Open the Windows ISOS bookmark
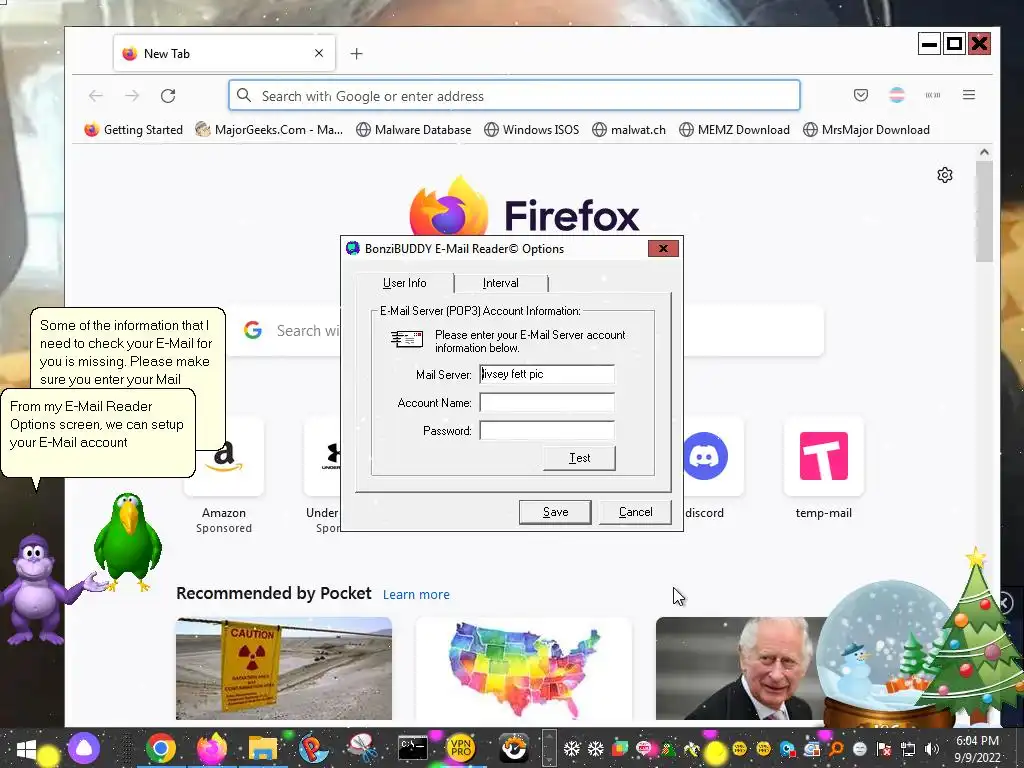 coord(532,129)
